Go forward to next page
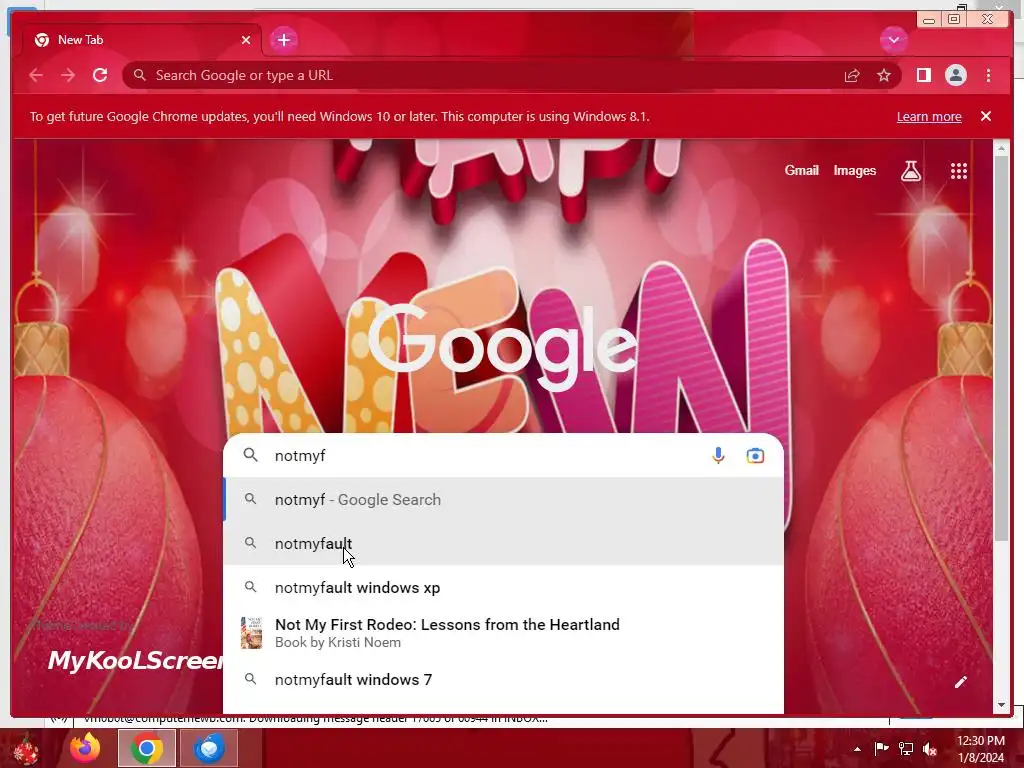 (x=68, y=75)
